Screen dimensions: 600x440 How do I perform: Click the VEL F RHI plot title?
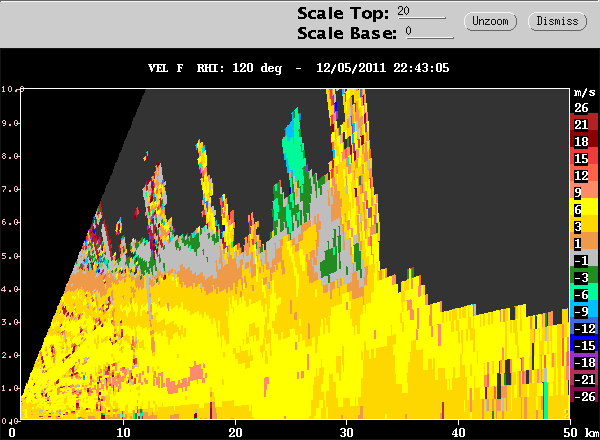(x=300, y=69)
